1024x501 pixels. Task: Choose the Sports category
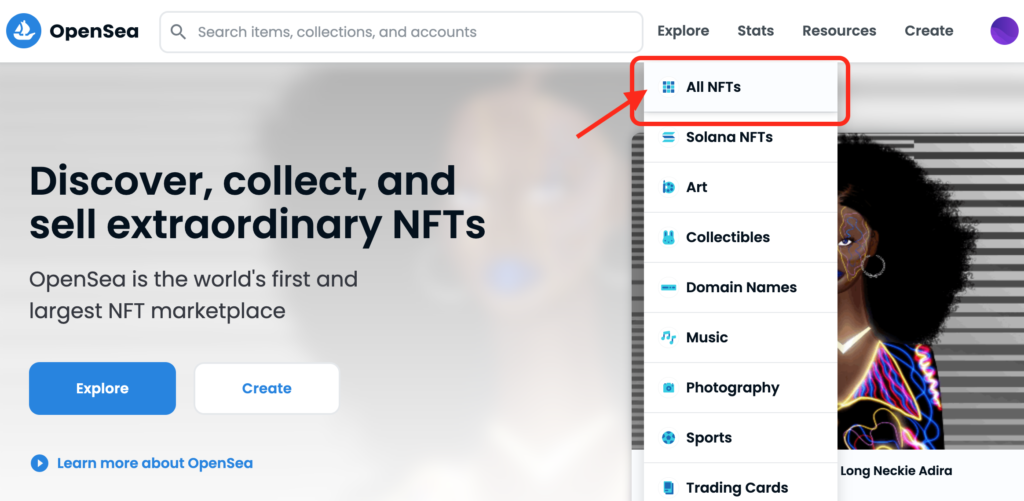pos(741,438)
